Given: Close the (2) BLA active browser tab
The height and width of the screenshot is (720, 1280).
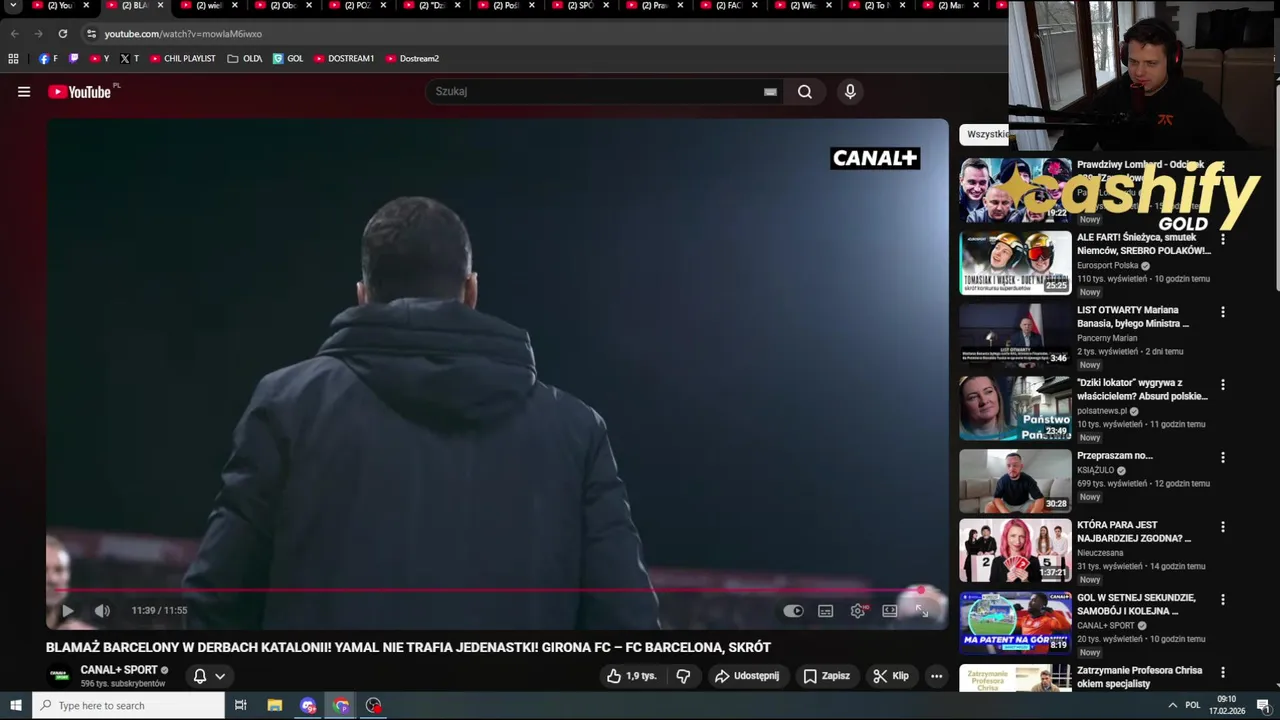Looking at the screenshot, I should (160, 6).
